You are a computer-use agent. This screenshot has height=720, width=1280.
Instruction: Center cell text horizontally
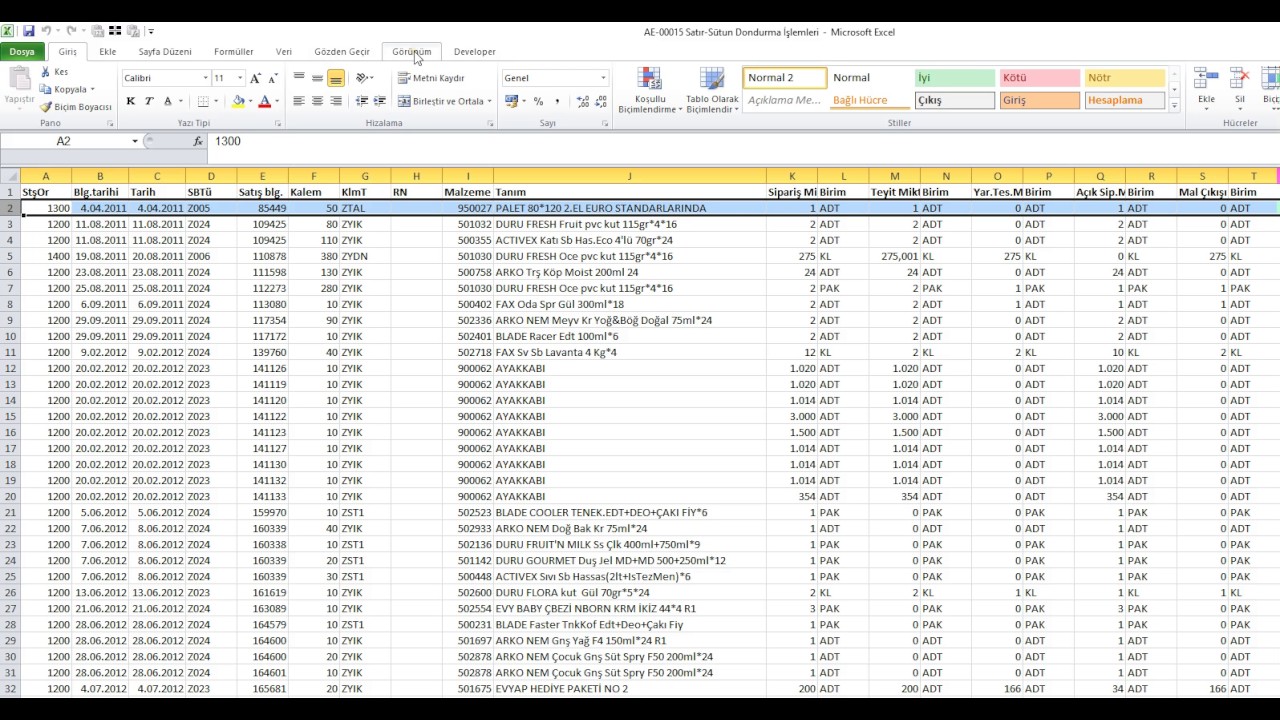pos(317,101)
